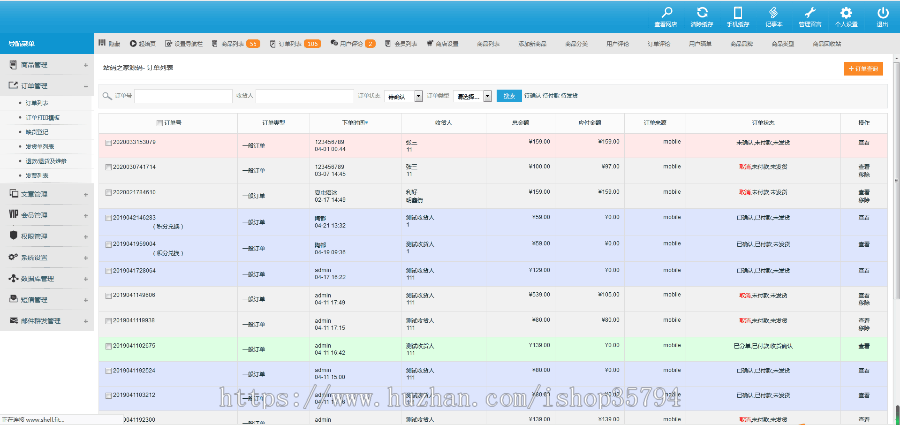Screen dimensions: 900x425
Task: Click the 短信管理 sidebar icon
Action: 13,300
